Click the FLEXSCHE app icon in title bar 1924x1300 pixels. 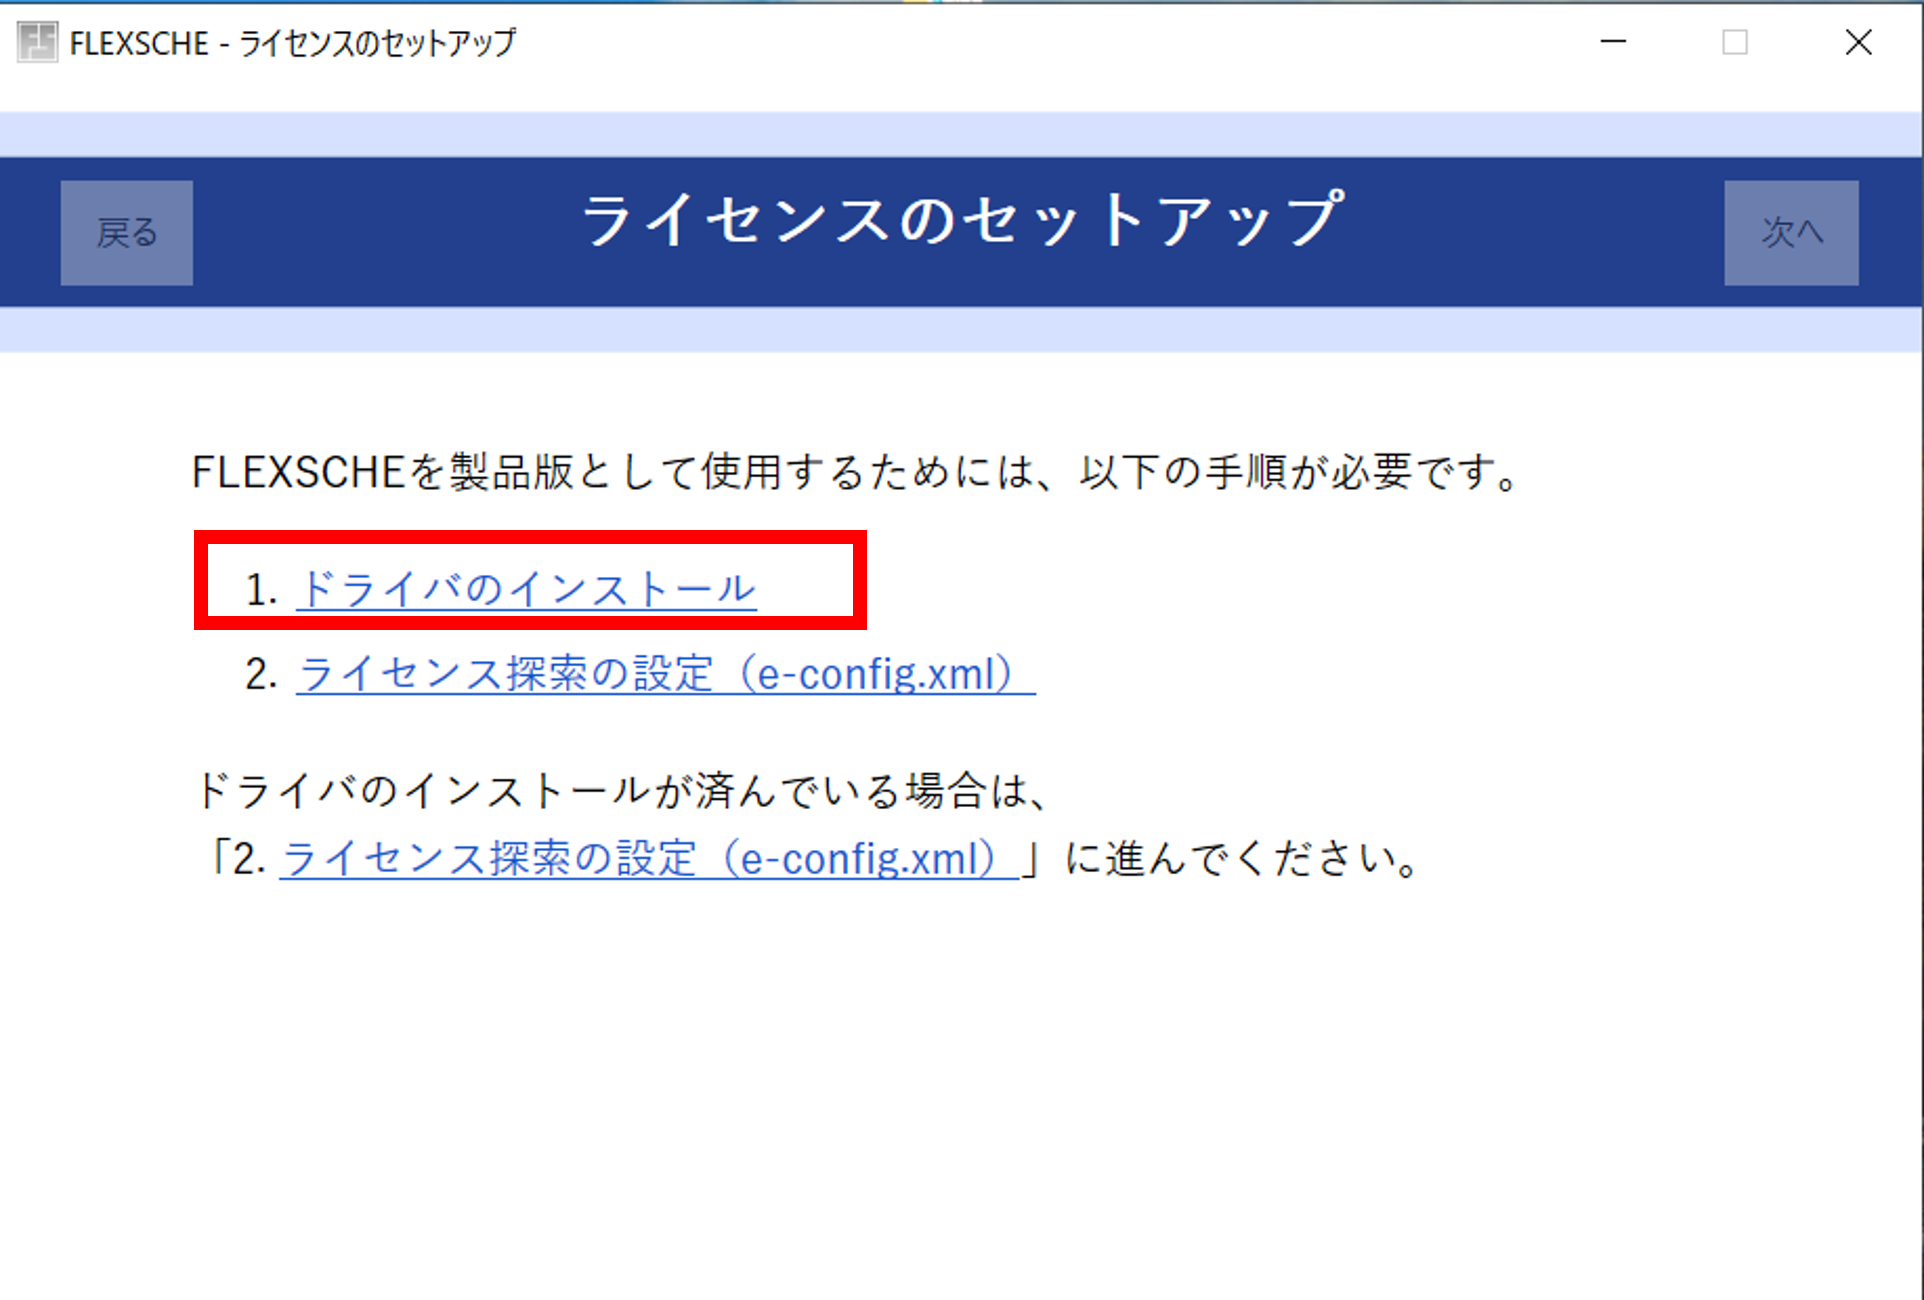pyautogui.click(x=37, y=42)
